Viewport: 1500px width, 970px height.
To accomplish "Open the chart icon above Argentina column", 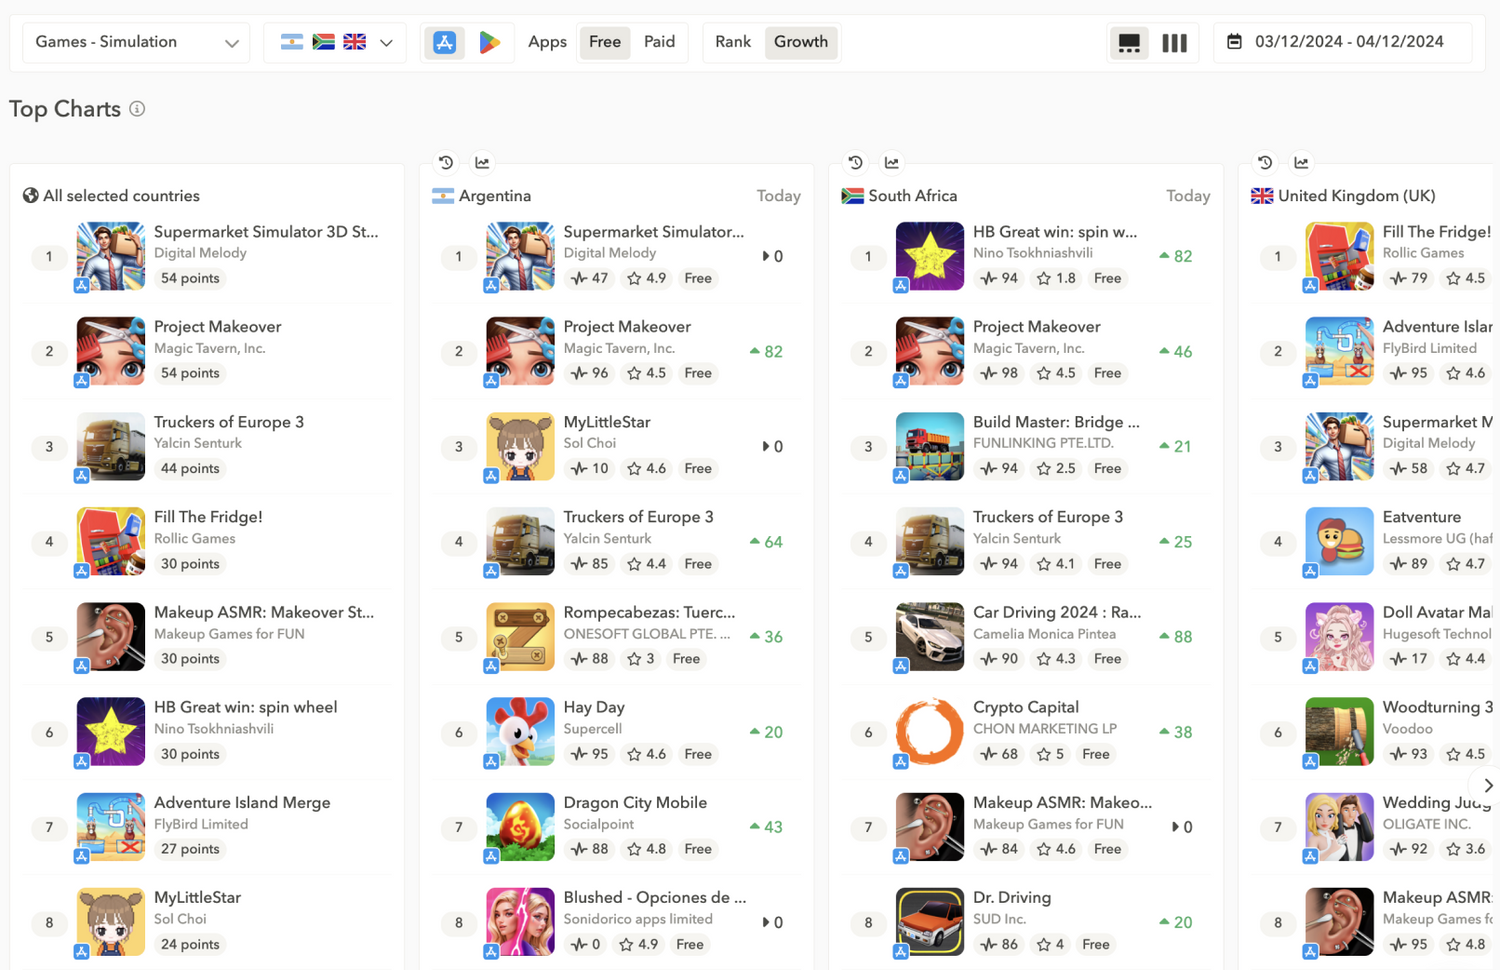I will tap(482, 162).
